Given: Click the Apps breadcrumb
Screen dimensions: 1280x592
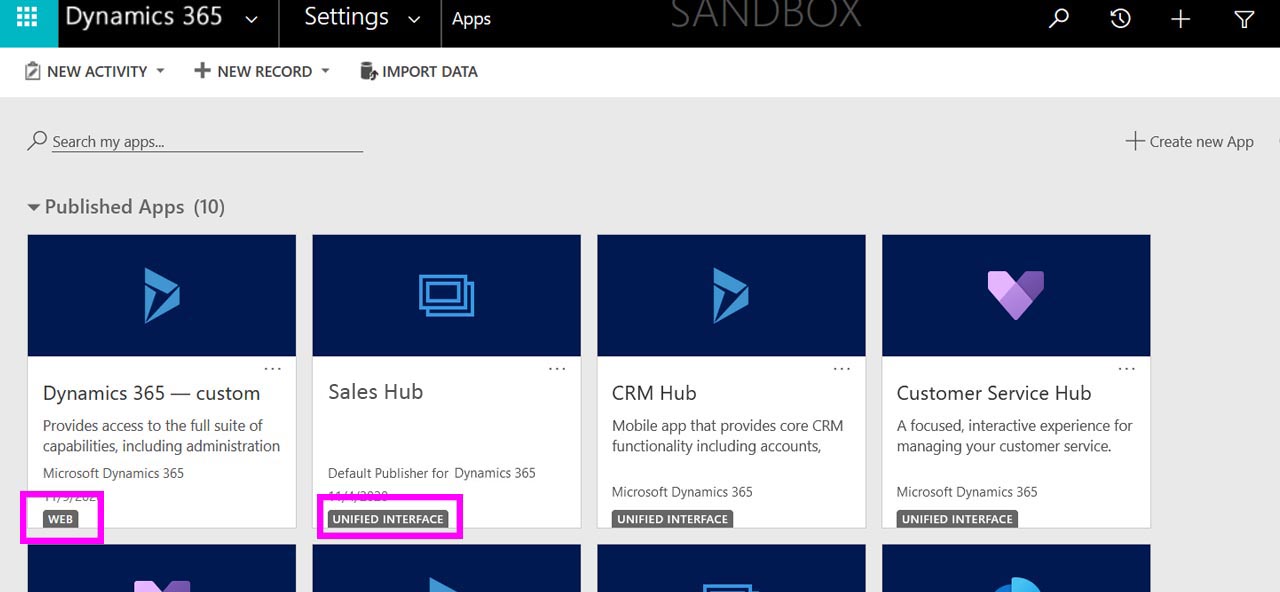Looking at the screenshot, I should 471,19.
